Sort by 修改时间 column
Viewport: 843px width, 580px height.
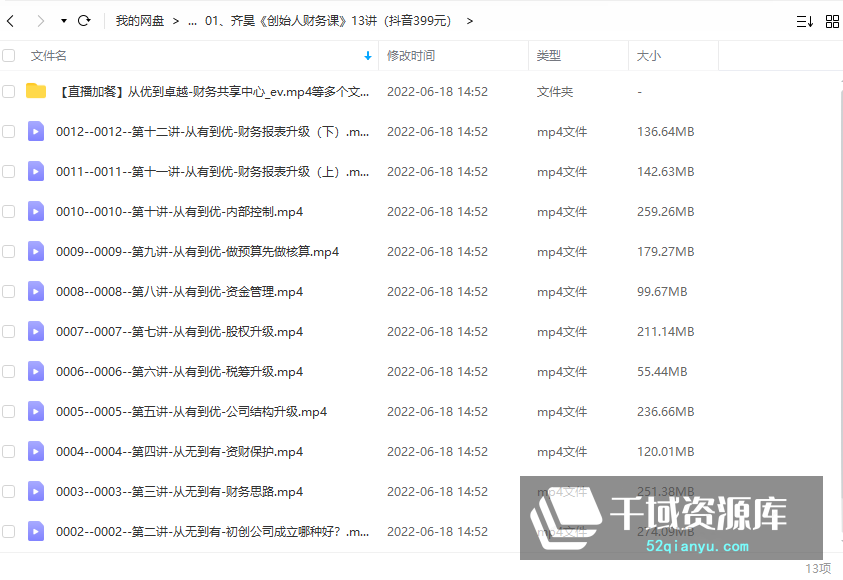pos(411,55)
